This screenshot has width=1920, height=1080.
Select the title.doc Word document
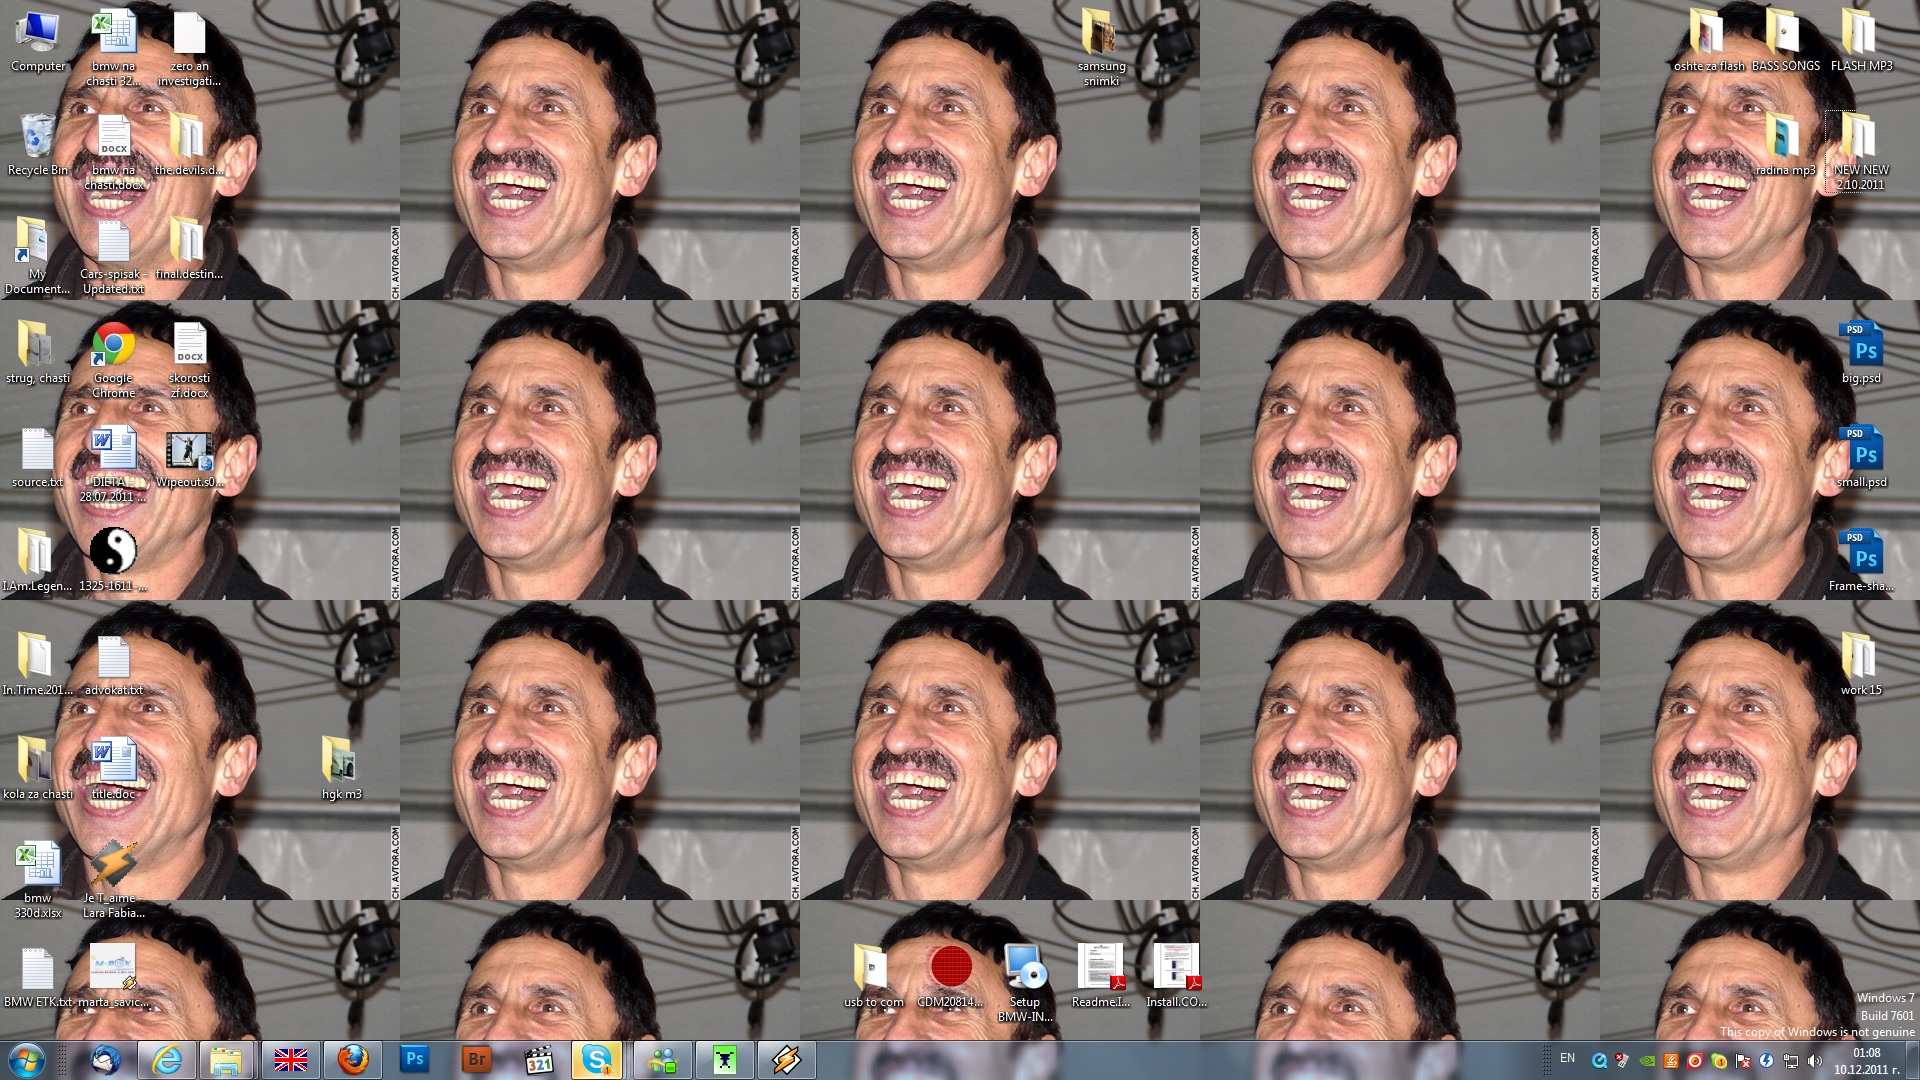click(113, 769)
